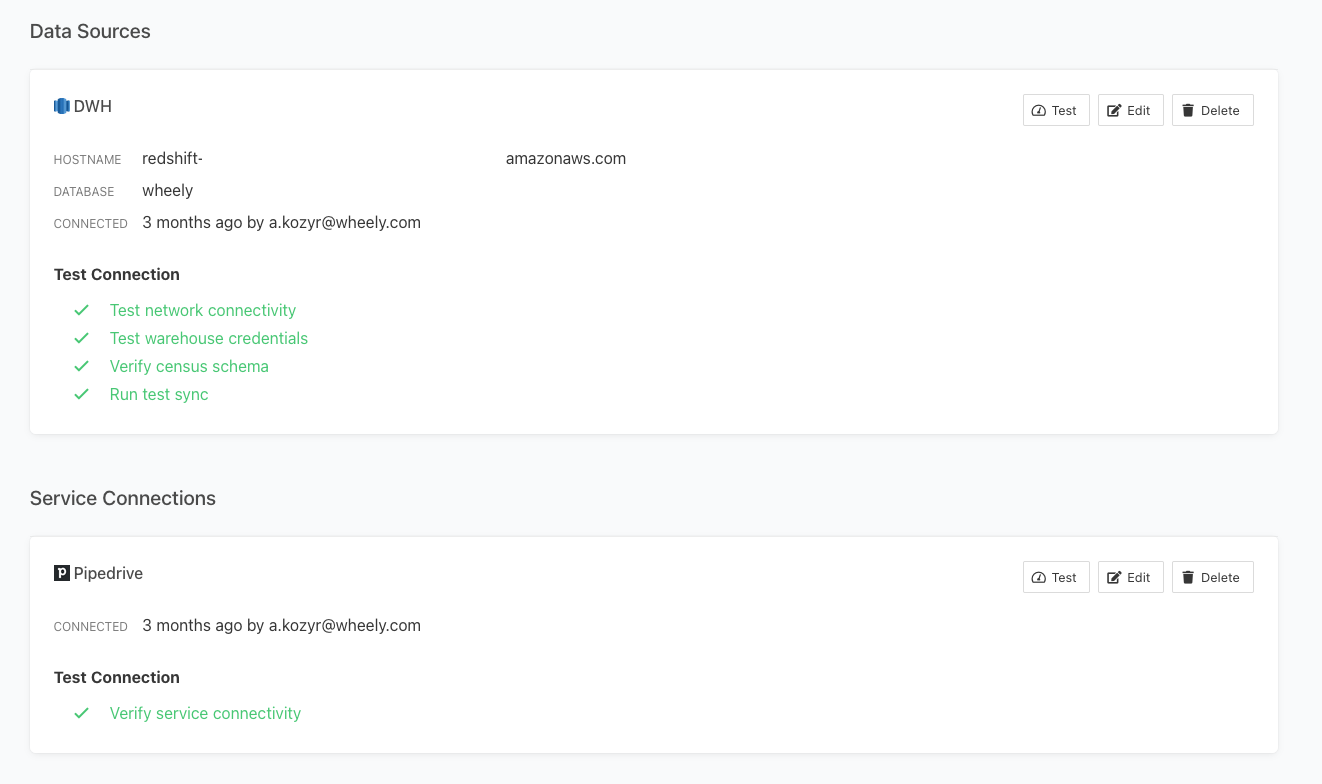Edit the Pipedrive connection
Viewport: 1322px width, 784px height.
[1131, 577]
